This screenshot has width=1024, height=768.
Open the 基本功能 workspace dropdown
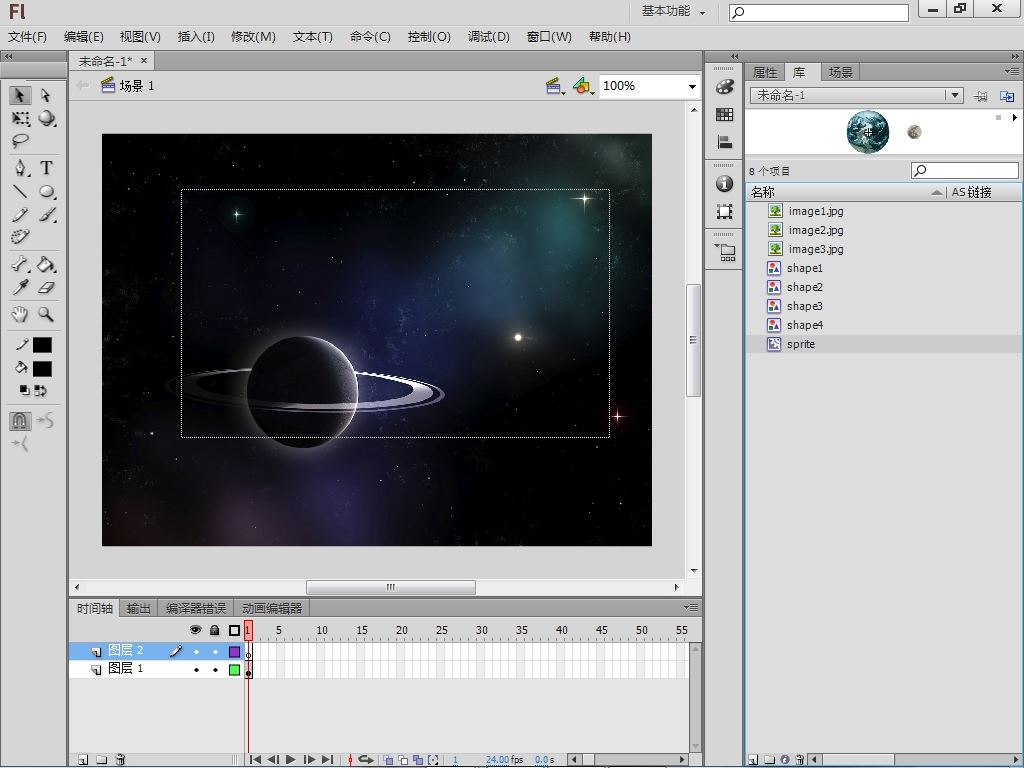[x=673, y=11]
